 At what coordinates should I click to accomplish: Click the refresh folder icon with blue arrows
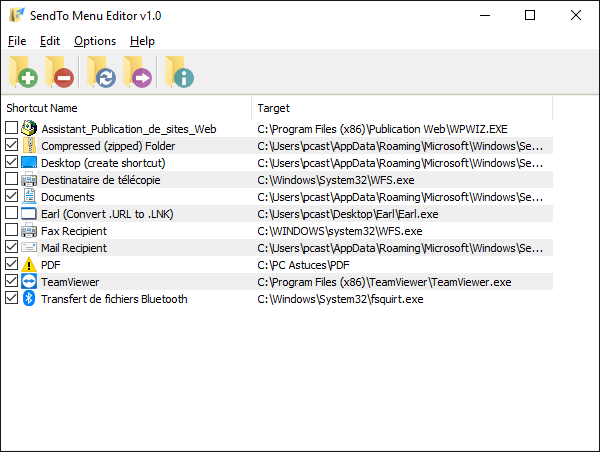[x=101, y=72]
